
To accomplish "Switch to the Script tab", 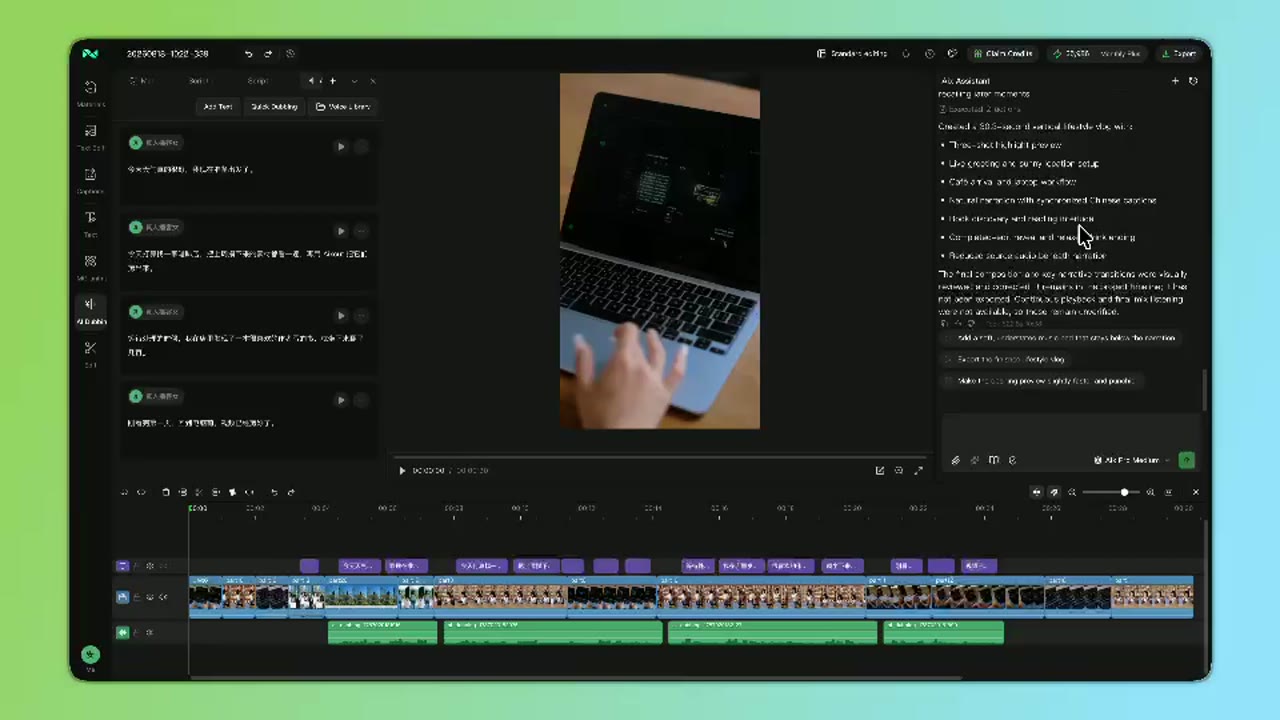I will coord(257,81).
